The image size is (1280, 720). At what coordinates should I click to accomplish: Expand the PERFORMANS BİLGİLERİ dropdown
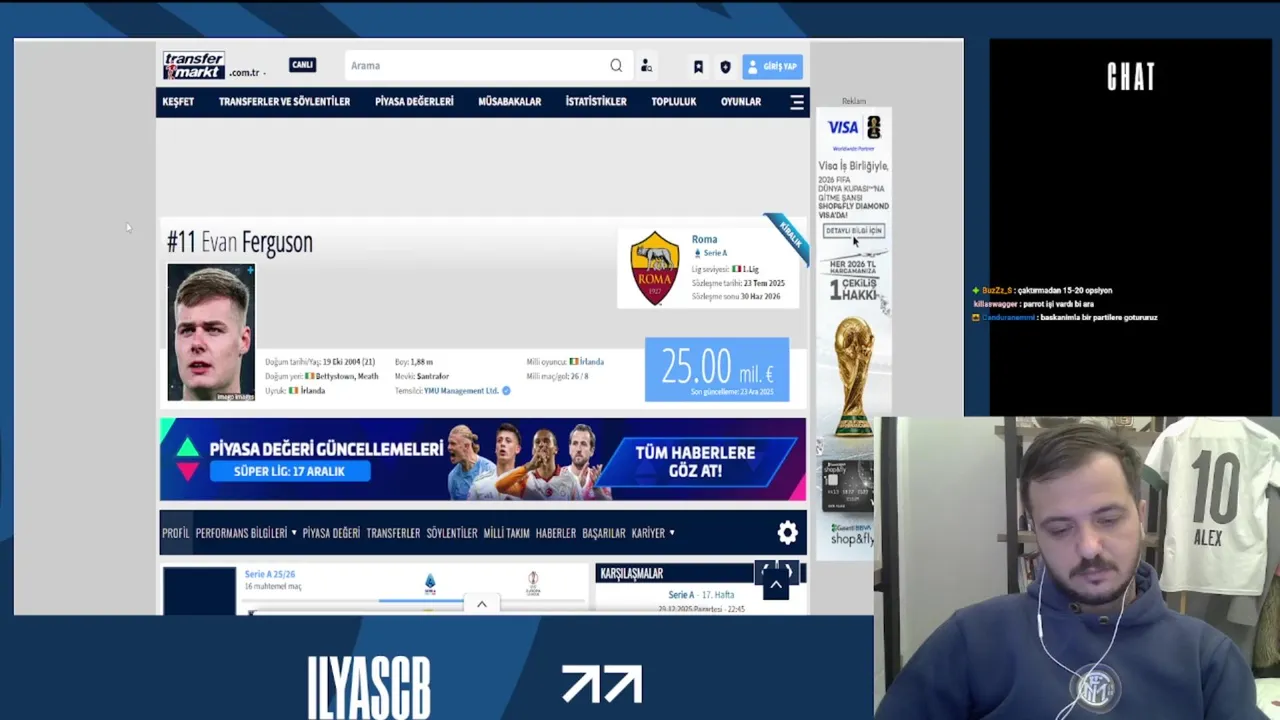coord(246,533)
